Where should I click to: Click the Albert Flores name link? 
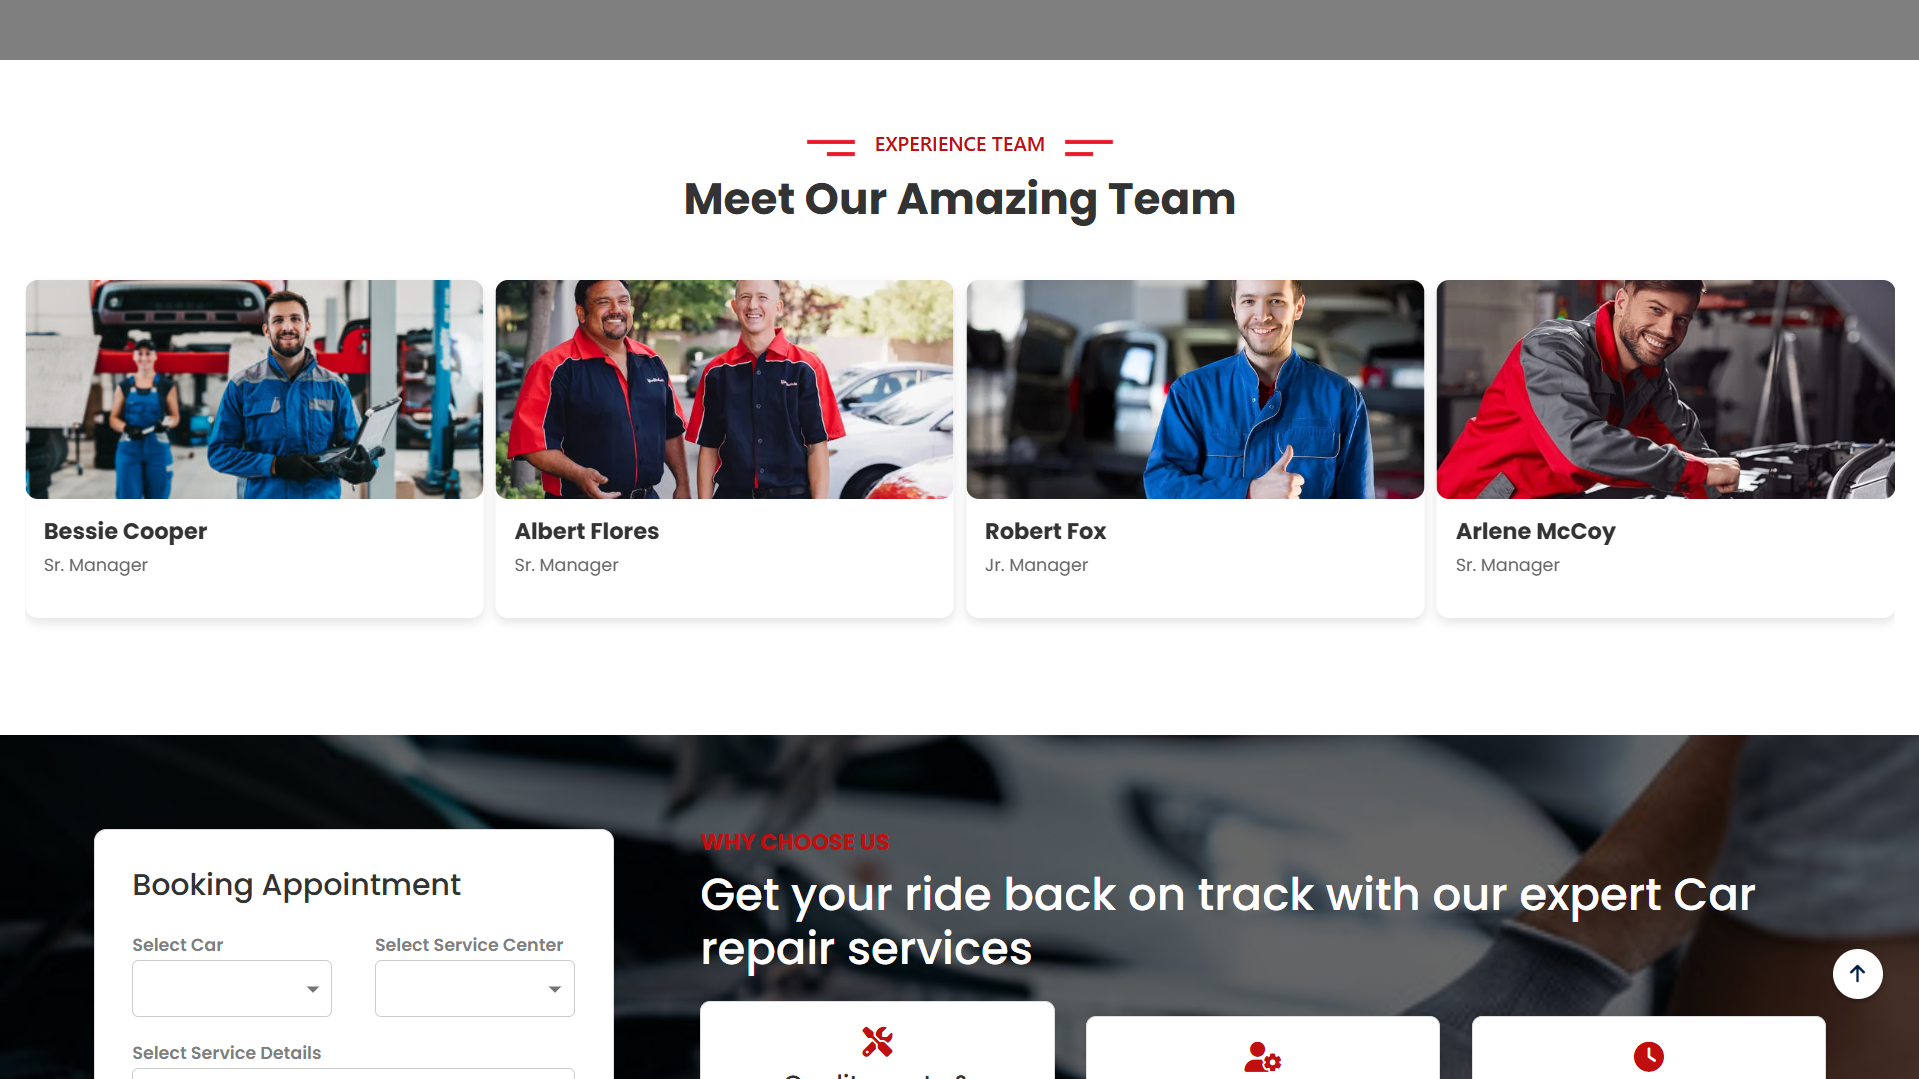pyautogui.click(x=587, y=531)
